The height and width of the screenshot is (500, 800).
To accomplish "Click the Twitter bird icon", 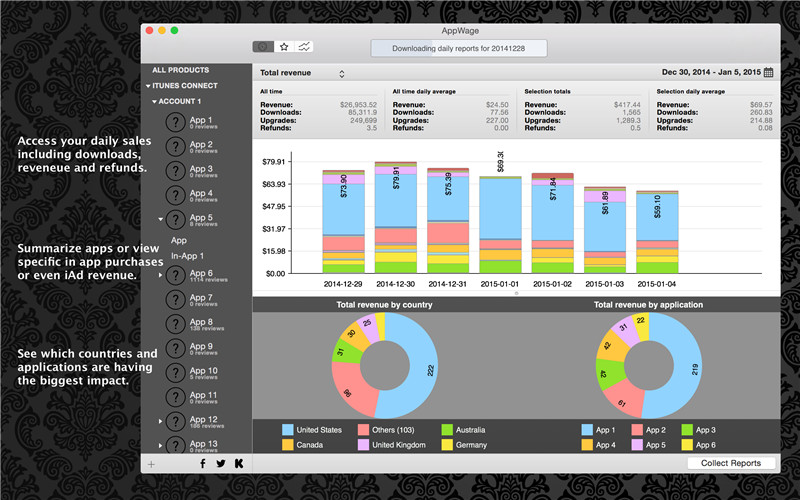I will point(221,464).
